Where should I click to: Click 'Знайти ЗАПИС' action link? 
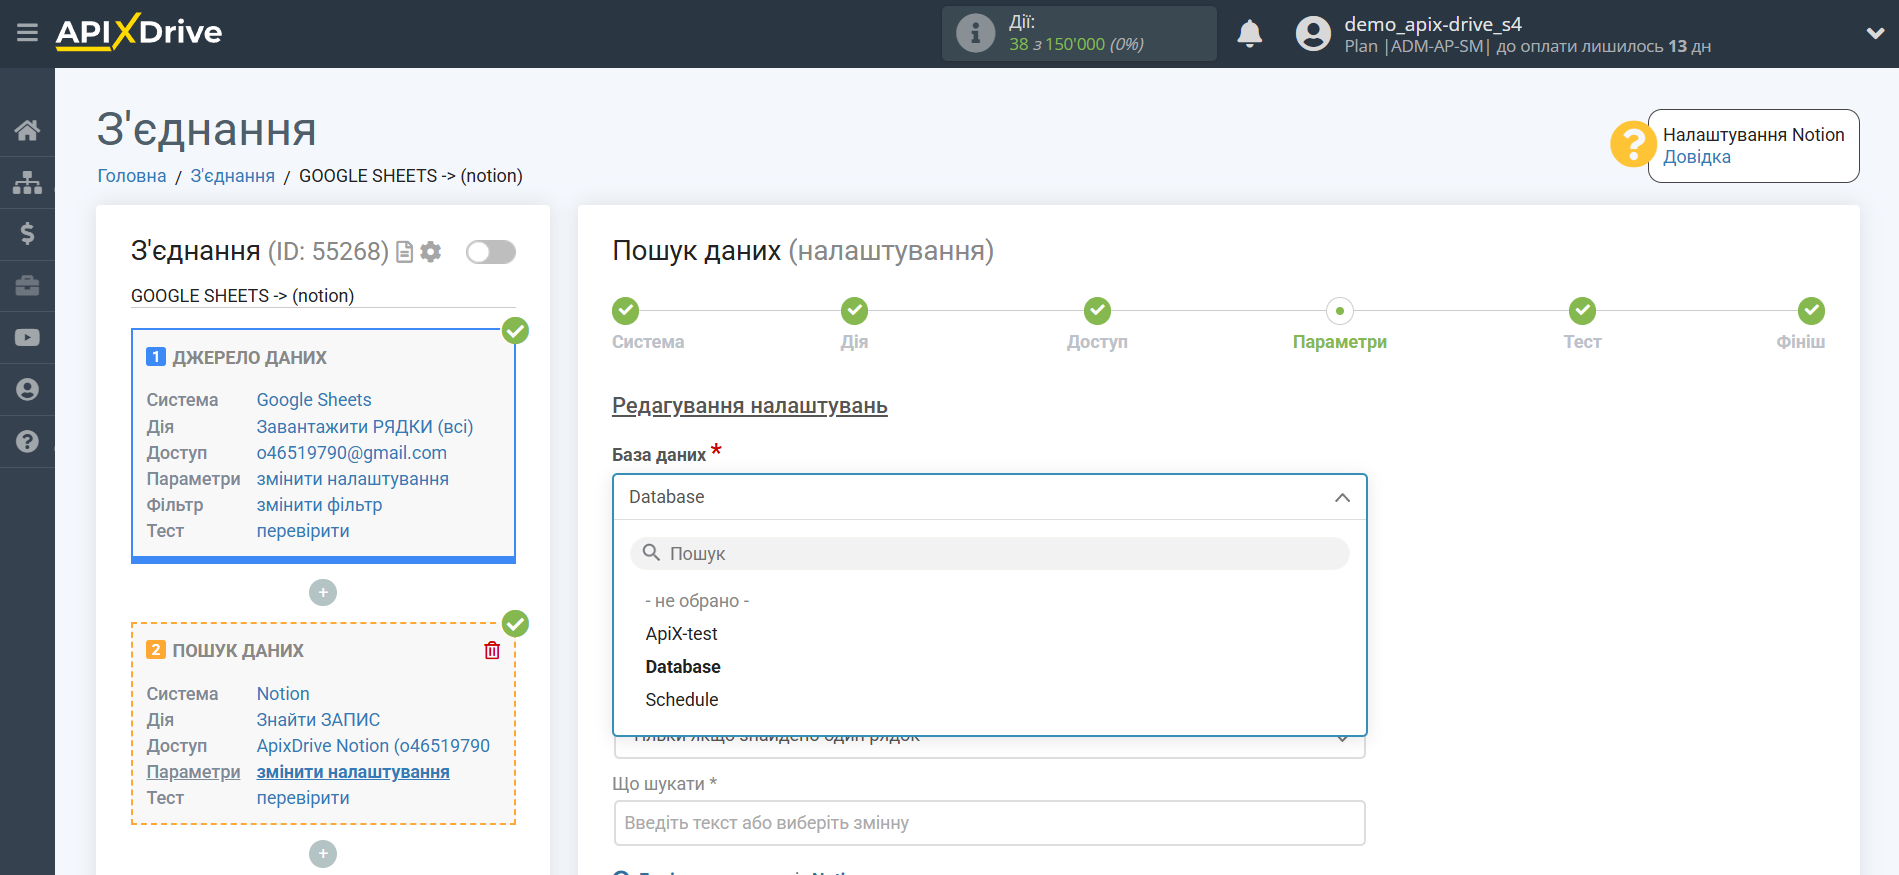[319, 720]
